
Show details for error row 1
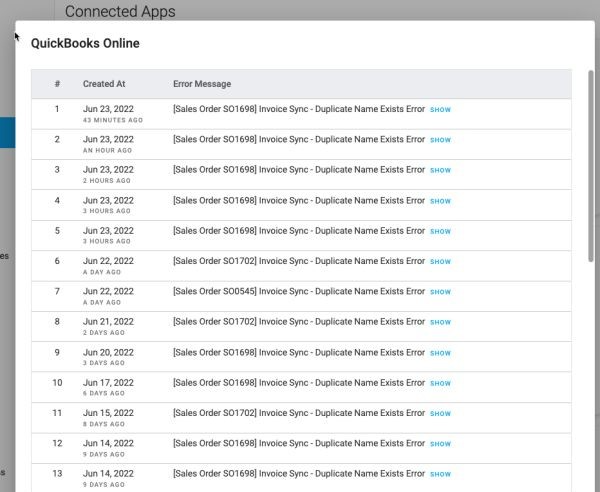point(440,110)
